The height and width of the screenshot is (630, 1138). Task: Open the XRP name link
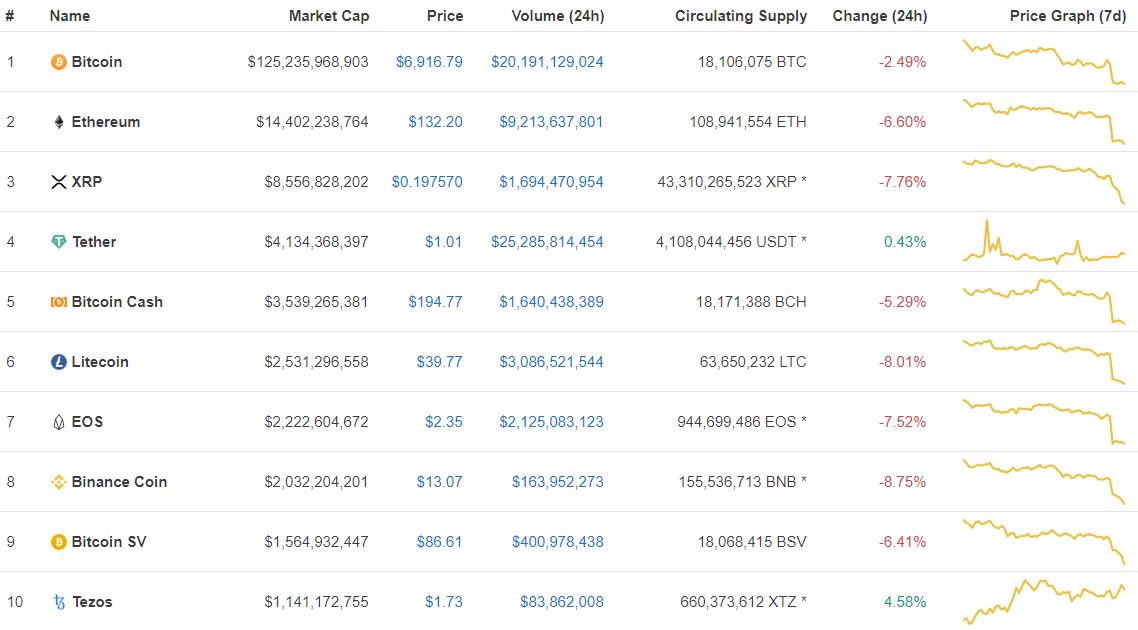86,182
